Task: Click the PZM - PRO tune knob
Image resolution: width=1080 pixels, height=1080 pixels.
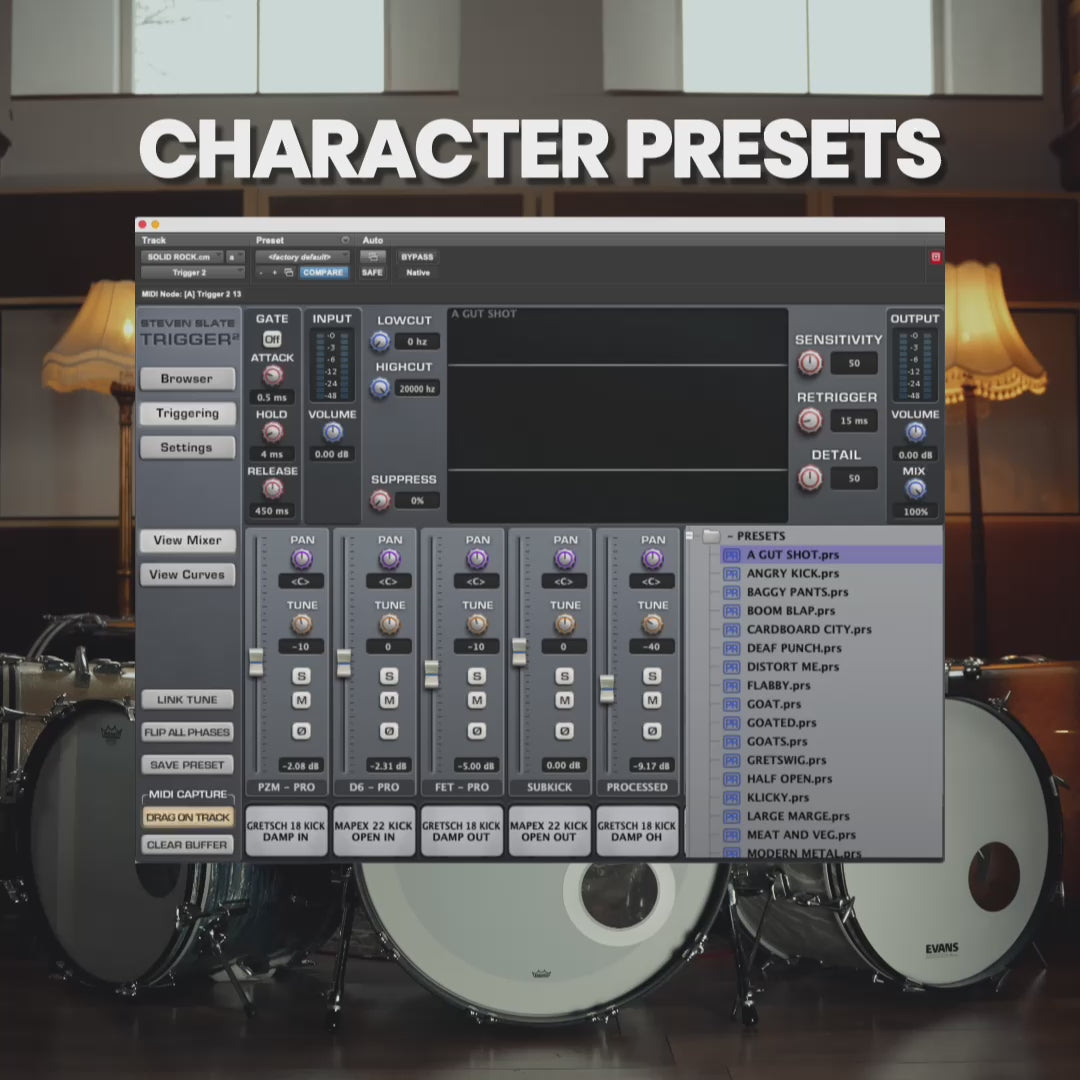Action: tap(302, 625)
